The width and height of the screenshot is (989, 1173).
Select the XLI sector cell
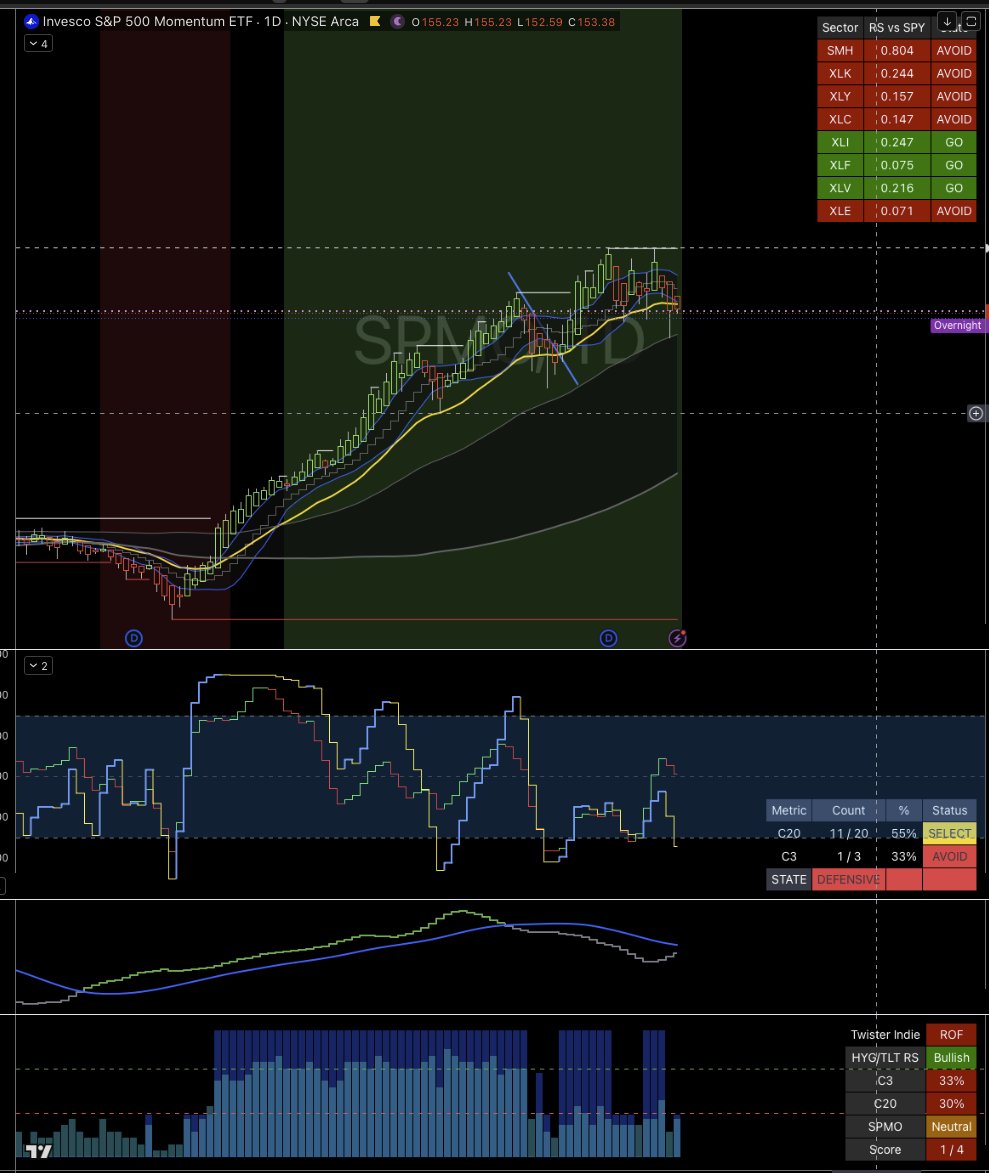point(840,142)
